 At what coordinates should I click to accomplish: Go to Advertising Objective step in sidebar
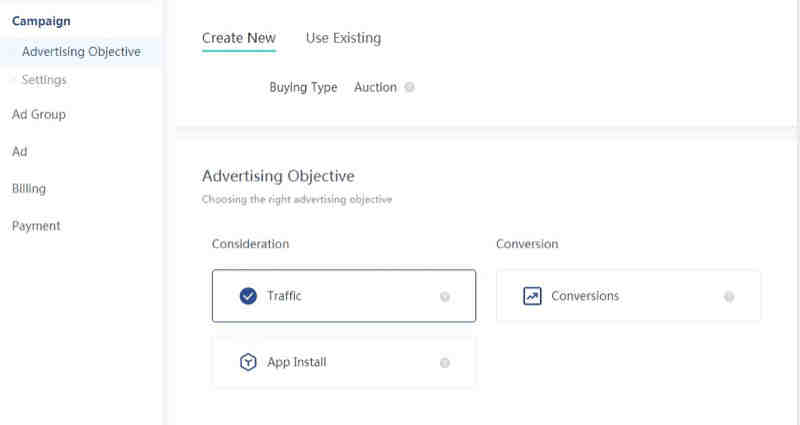coord(81,52)
